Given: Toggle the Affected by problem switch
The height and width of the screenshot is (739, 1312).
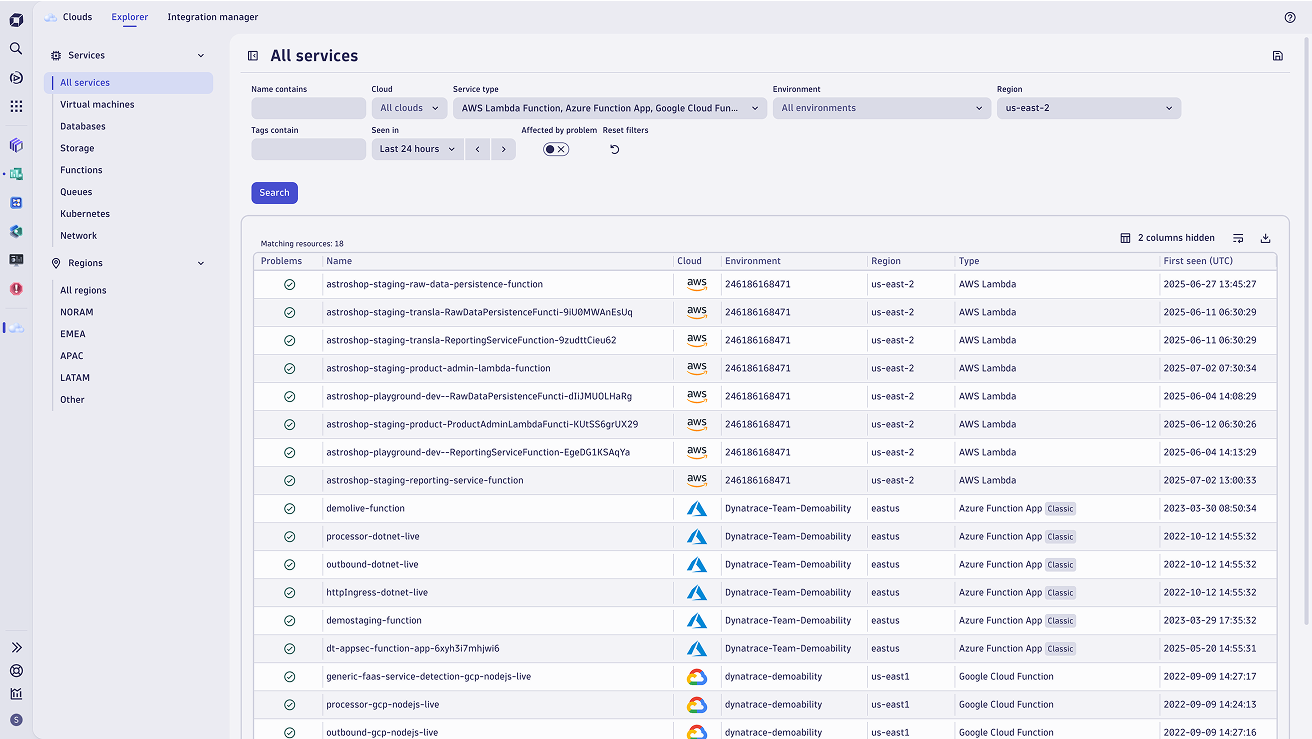Looking at the screenshot, I should 556,149.
